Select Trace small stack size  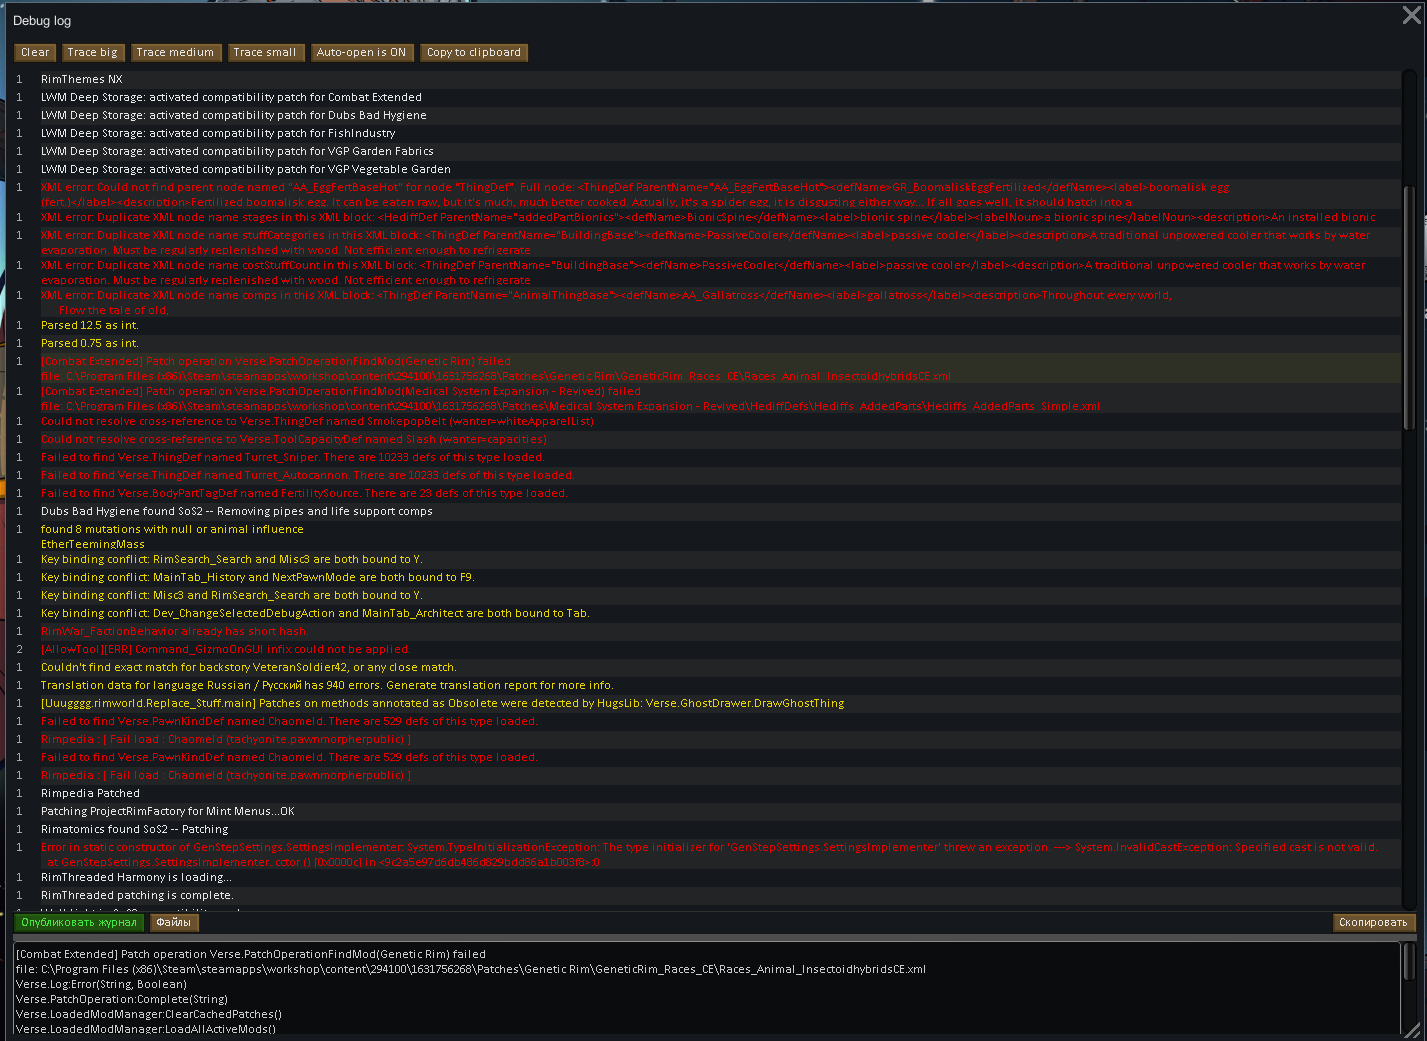[x=264, y=53]
